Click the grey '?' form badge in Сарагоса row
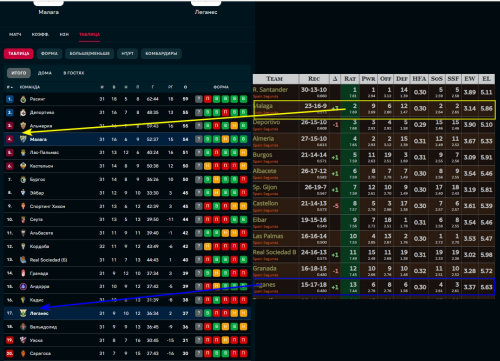The image size is (500, 361). click(199, 353)
